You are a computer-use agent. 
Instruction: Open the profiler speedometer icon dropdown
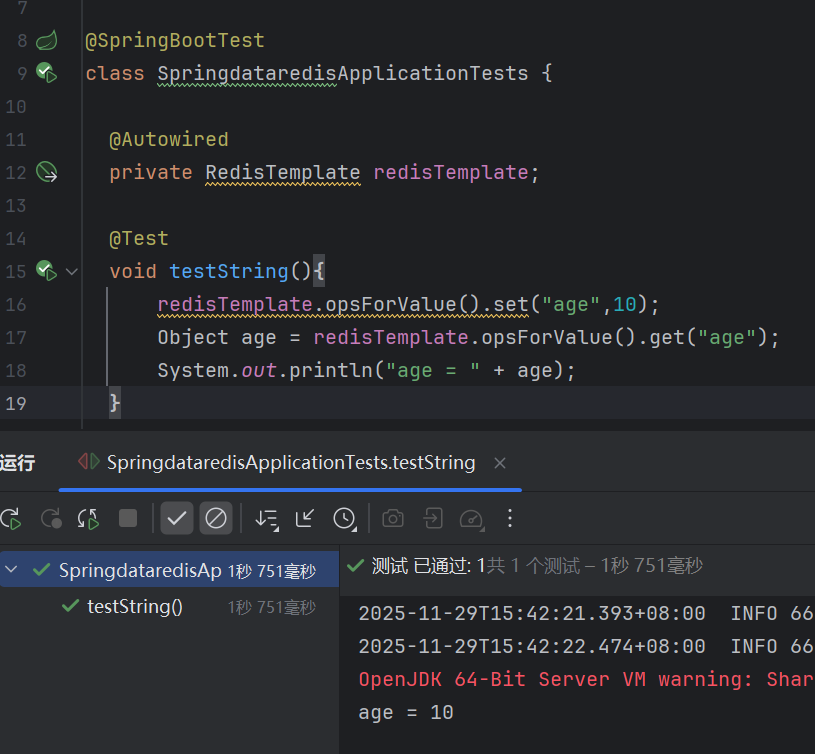(x=472, y=519)
